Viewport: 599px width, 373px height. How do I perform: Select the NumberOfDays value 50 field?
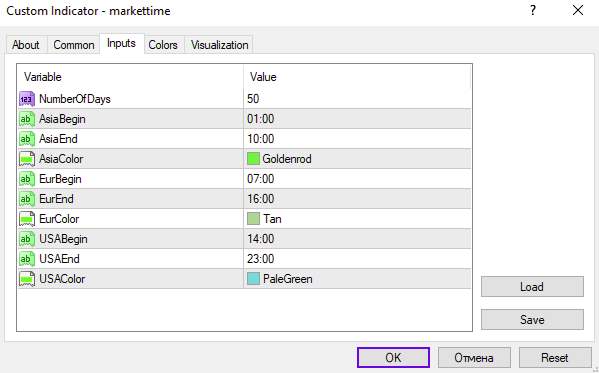[x=357, y=99]
